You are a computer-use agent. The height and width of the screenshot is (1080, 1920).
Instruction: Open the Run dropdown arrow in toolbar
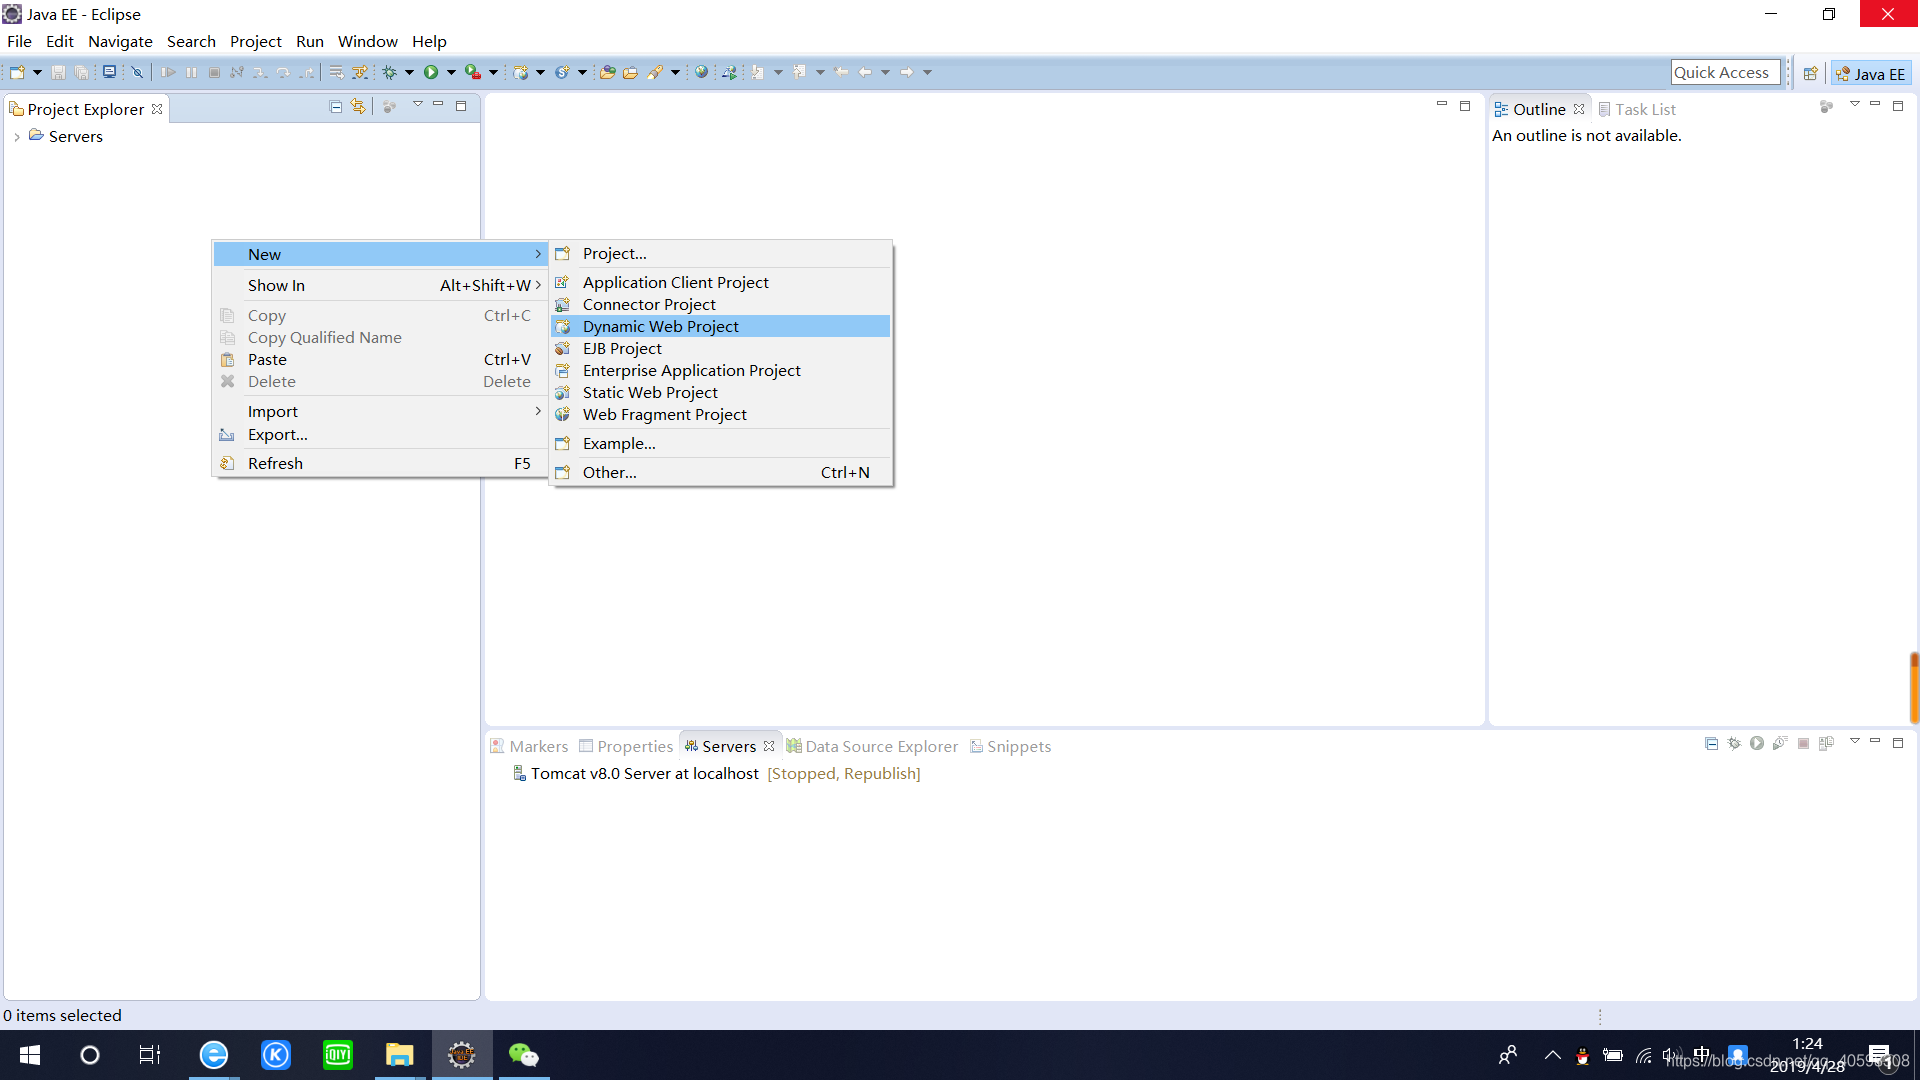click(x=451, y=72)
